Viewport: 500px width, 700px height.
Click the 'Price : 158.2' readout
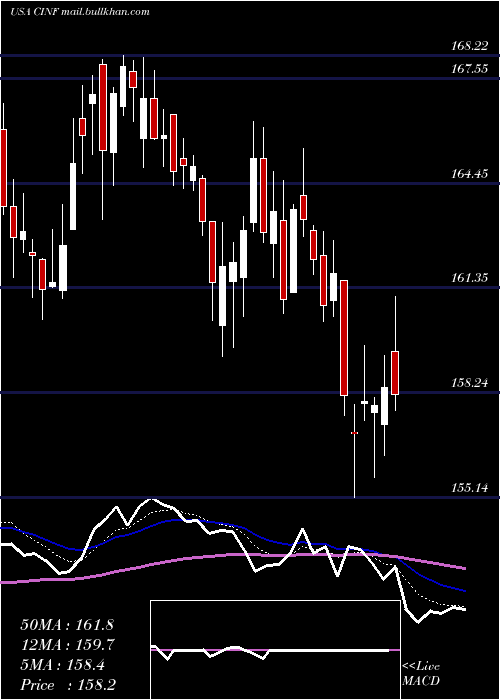tap(69, 685)
